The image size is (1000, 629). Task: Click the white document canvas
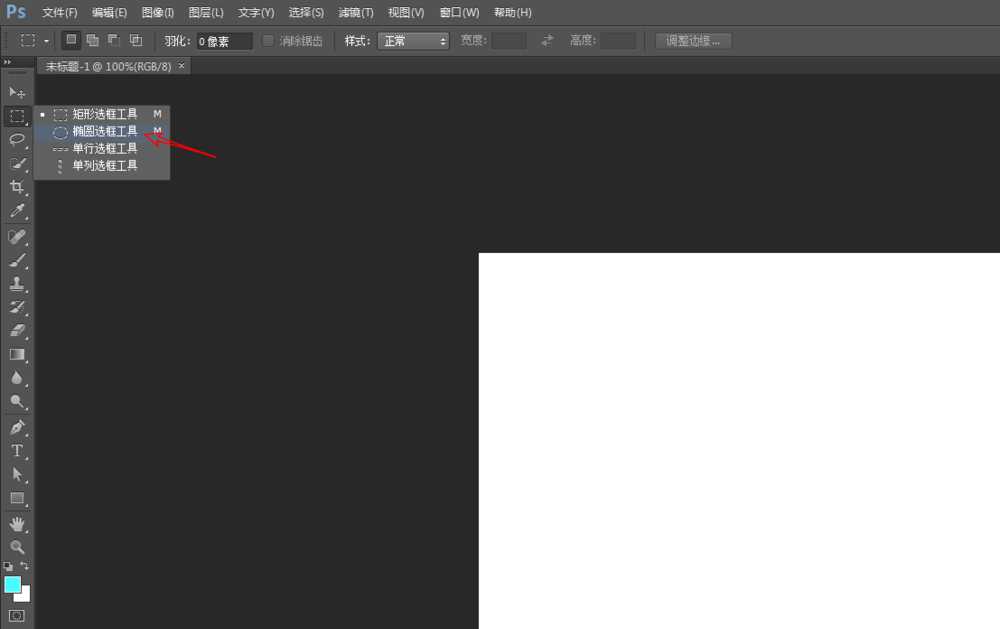tap(739, 441)
